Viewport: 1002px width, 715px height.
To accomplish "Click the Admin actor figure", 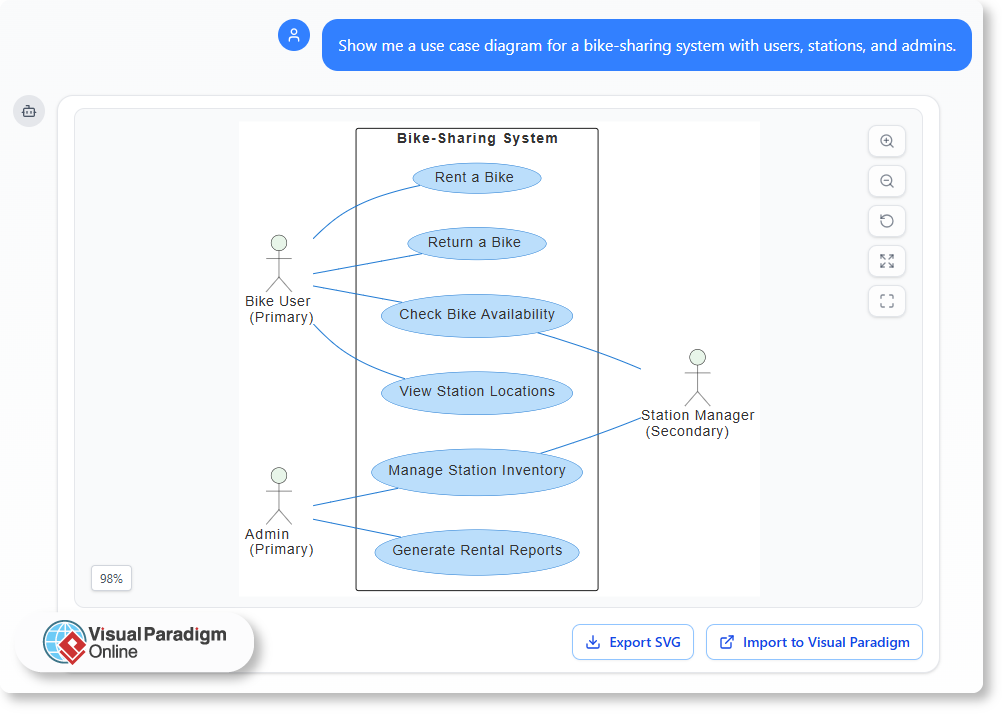I will coord(279,495).
